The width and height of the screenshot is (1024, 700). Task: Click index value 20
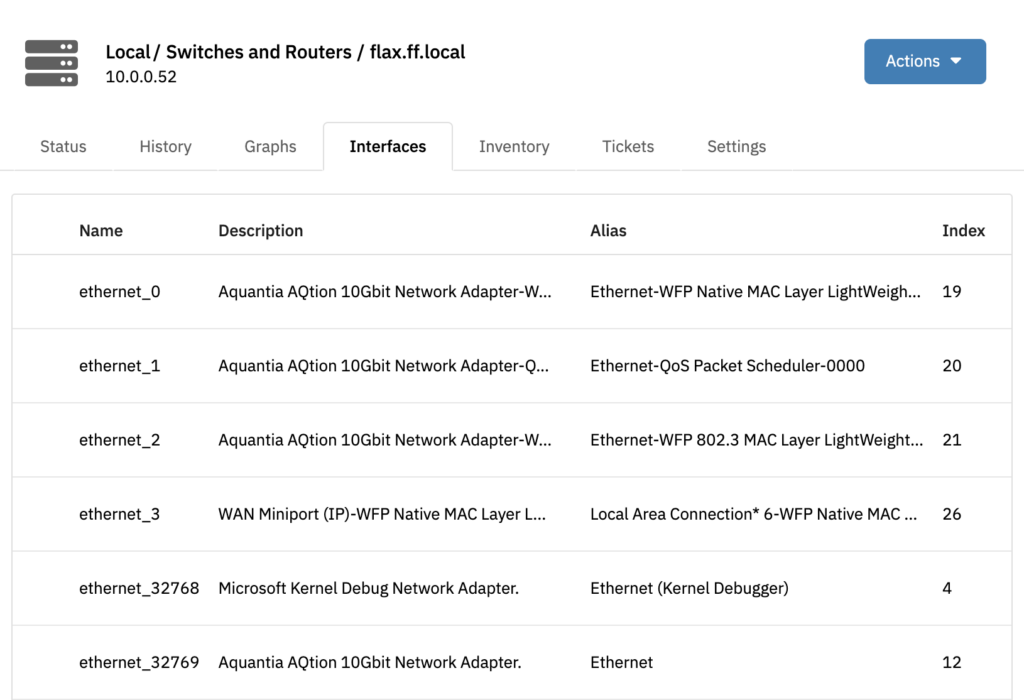click(952, 366)
